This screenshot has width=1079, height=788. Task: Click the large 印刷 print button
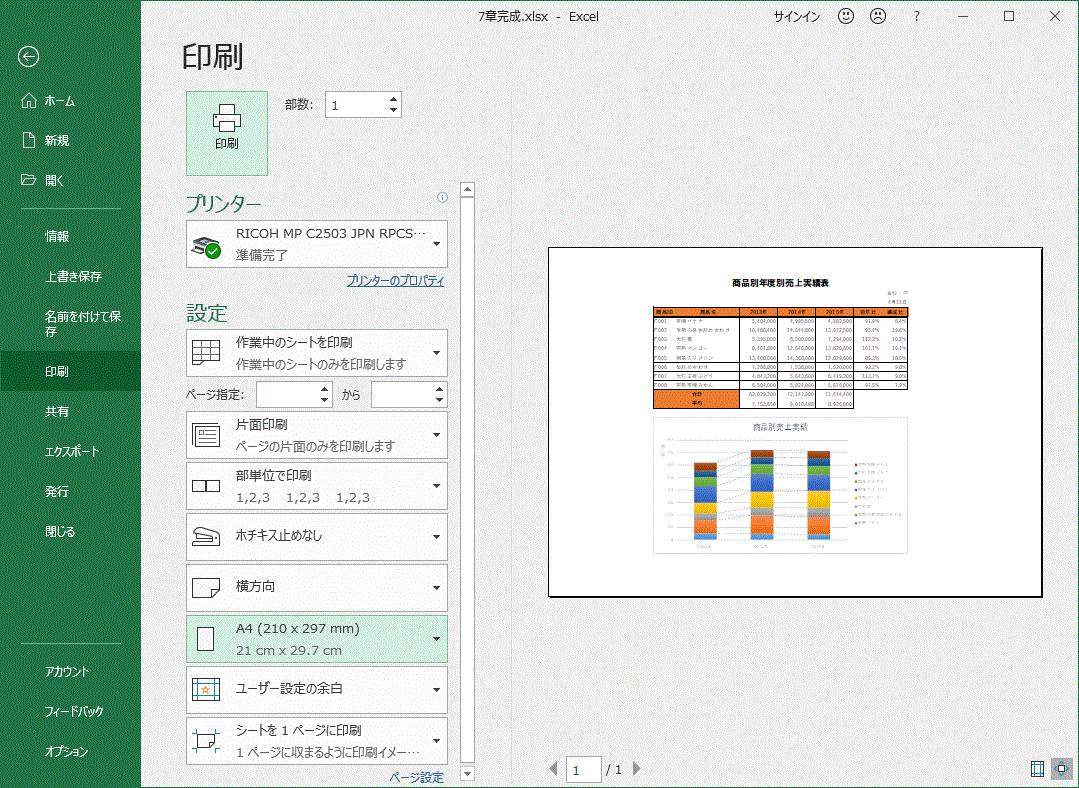[227, 133]
